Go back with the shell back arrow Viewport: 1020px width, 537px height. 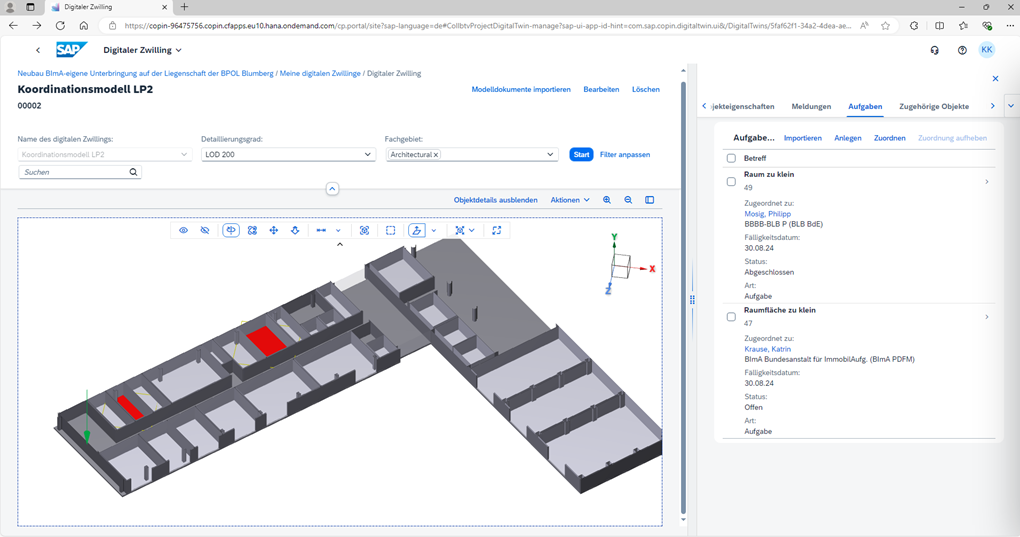[38, 50]
